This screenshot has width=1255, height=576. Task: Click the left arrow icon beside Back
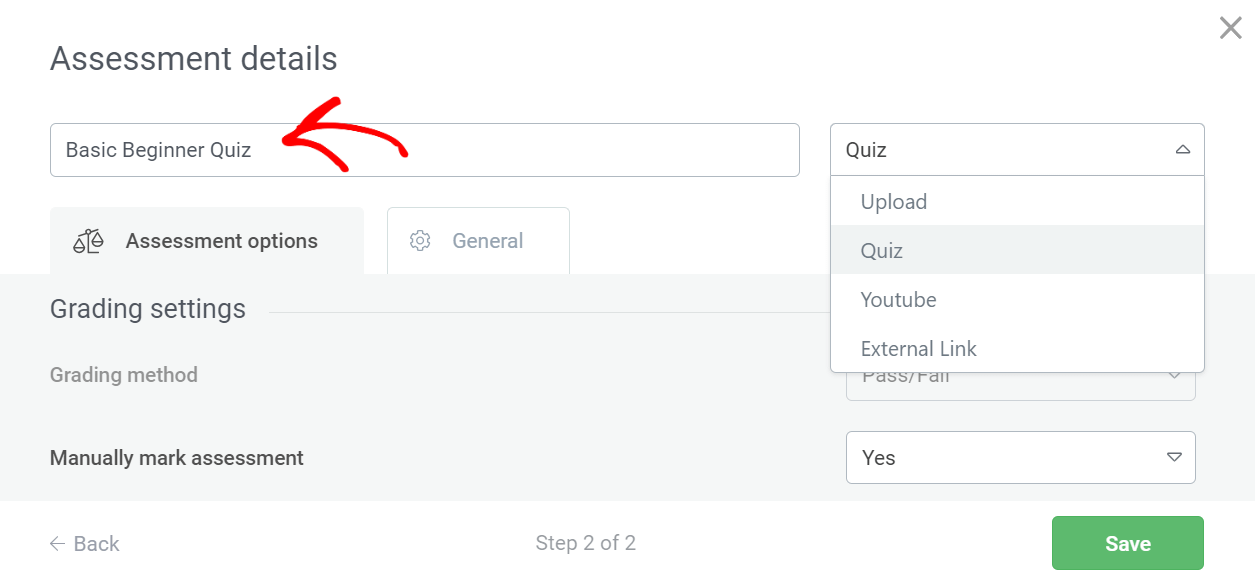(x=58, y=544)
